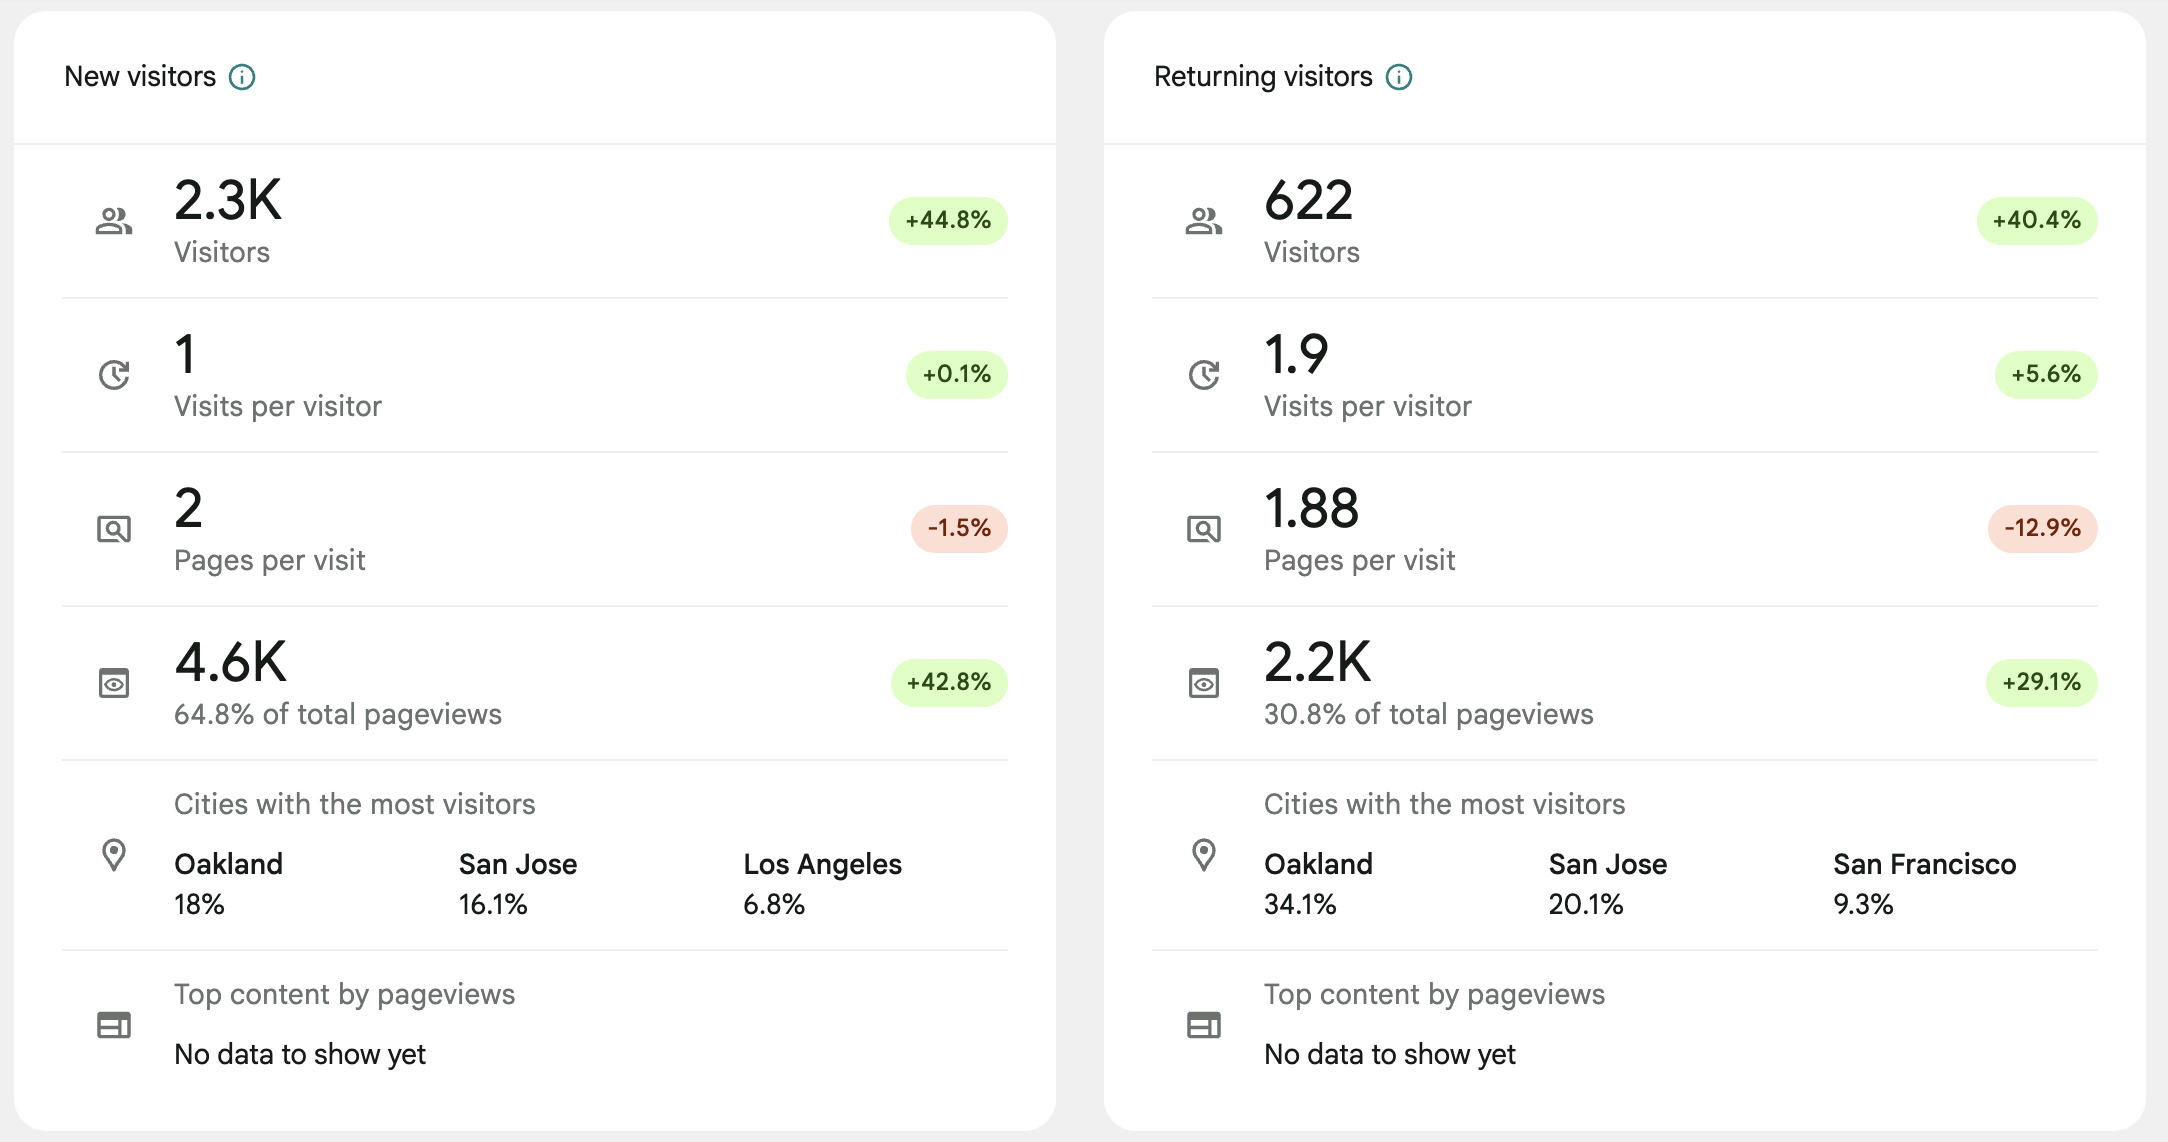Image resolution: width=2168 pixels, height=1142 pixels.
Task: Click the +44.8% change badge
Action: tap(947, 220)
